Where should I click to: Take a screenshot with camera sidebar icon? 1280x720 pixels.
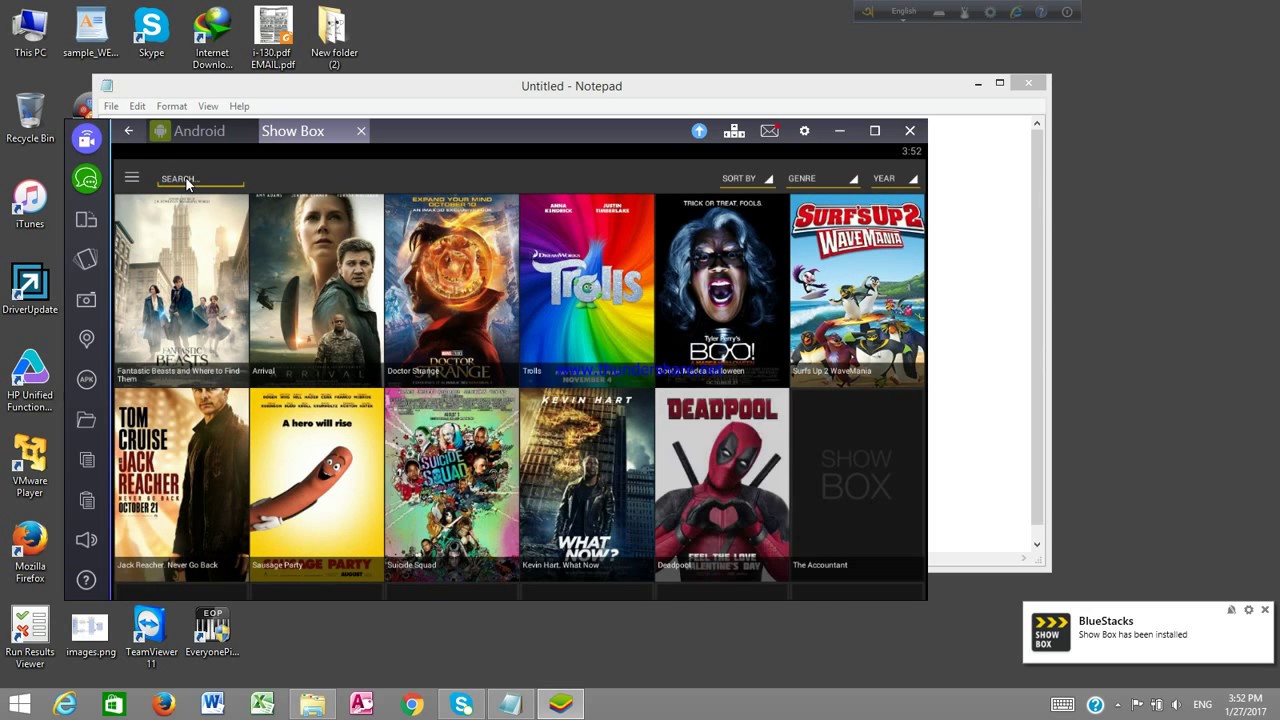pos(87,300)
